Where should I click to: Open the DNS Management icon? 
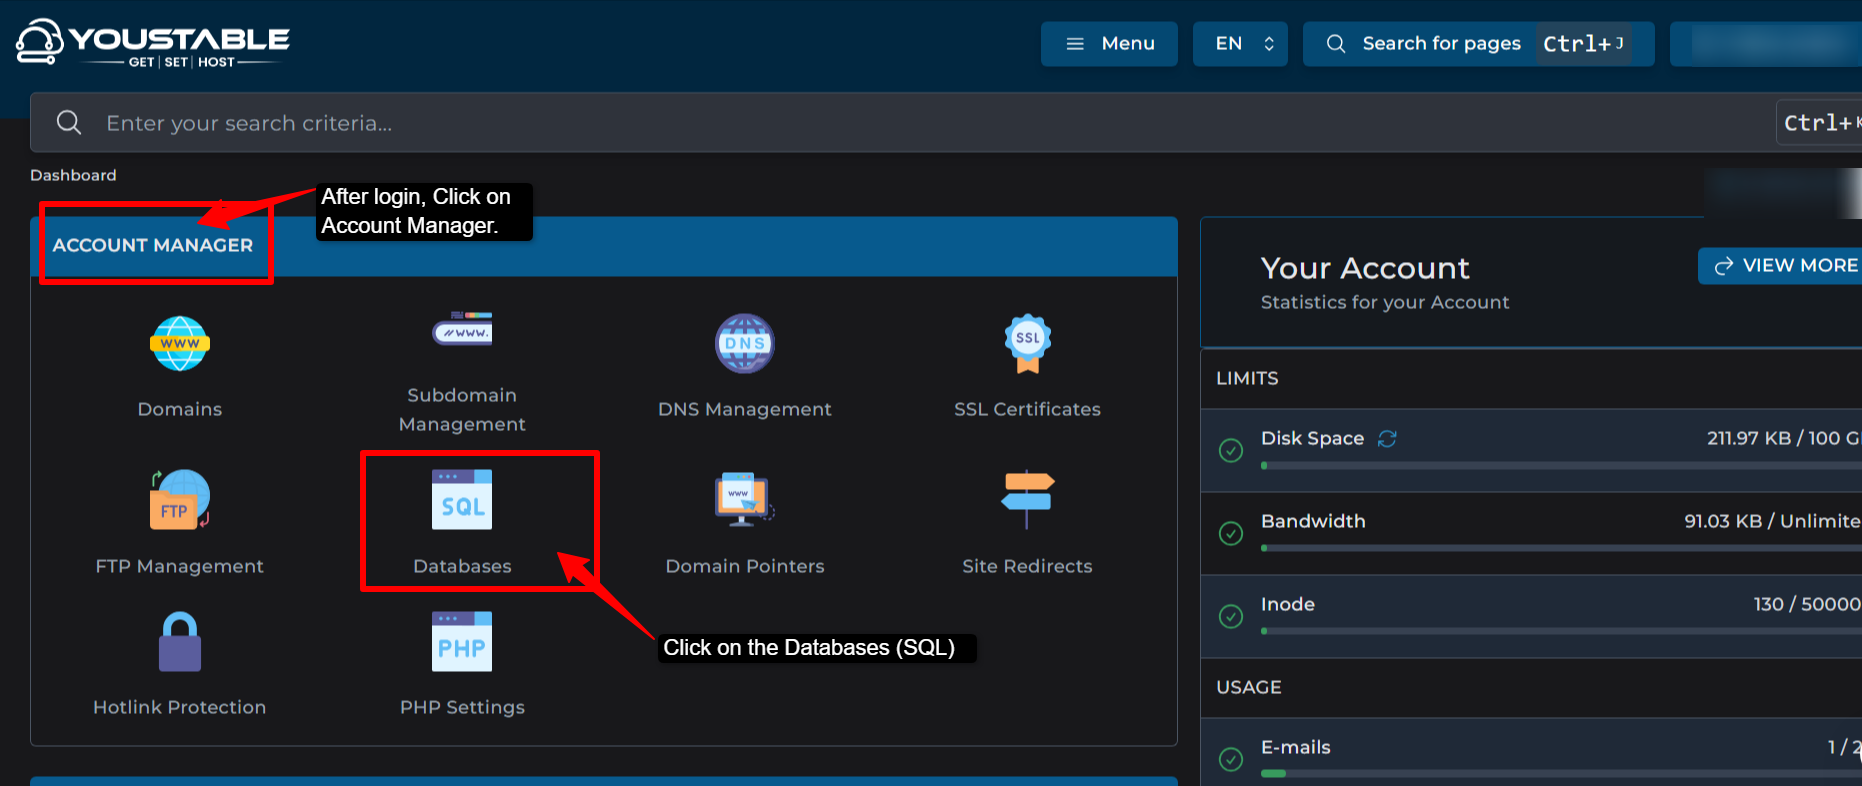745,343
